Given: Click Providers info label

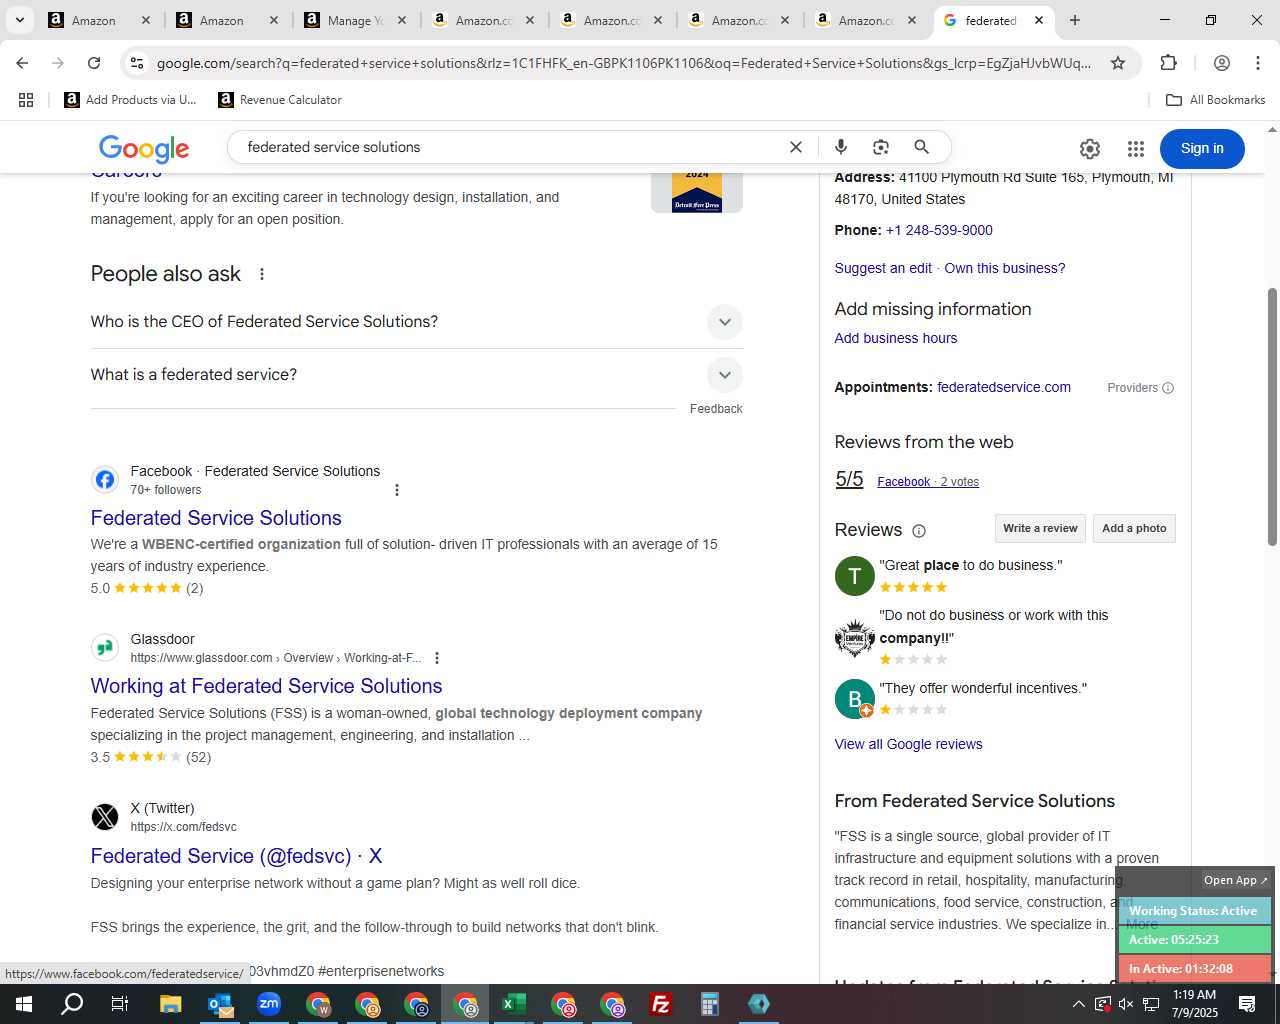Looking at the screenshot, I should coord(1141,388).
